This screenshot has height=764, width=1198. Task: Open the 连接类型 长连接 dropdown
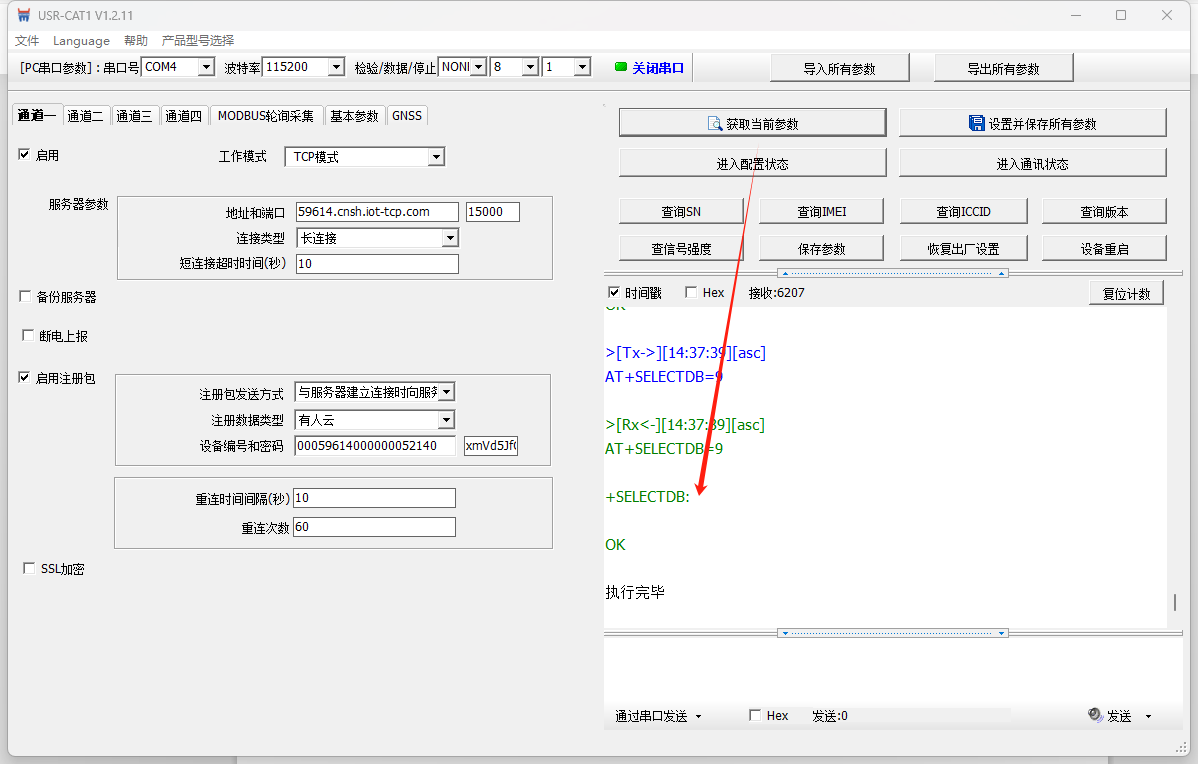[450, 238]
